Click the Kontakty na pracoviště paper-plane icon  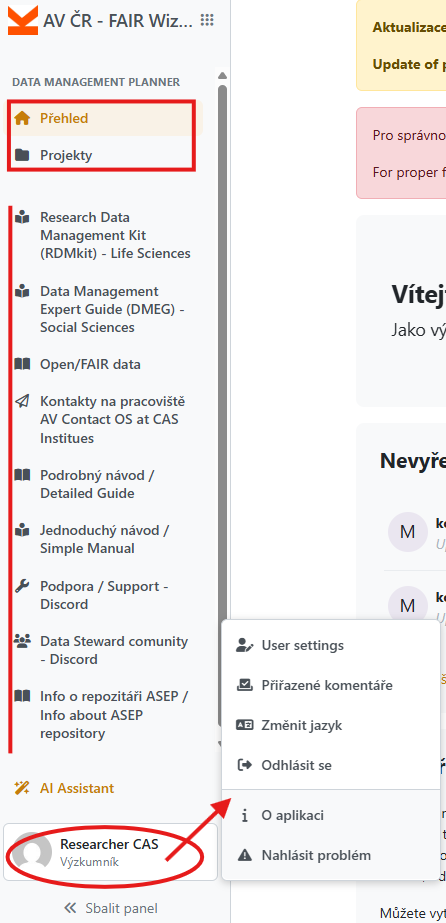22,401
